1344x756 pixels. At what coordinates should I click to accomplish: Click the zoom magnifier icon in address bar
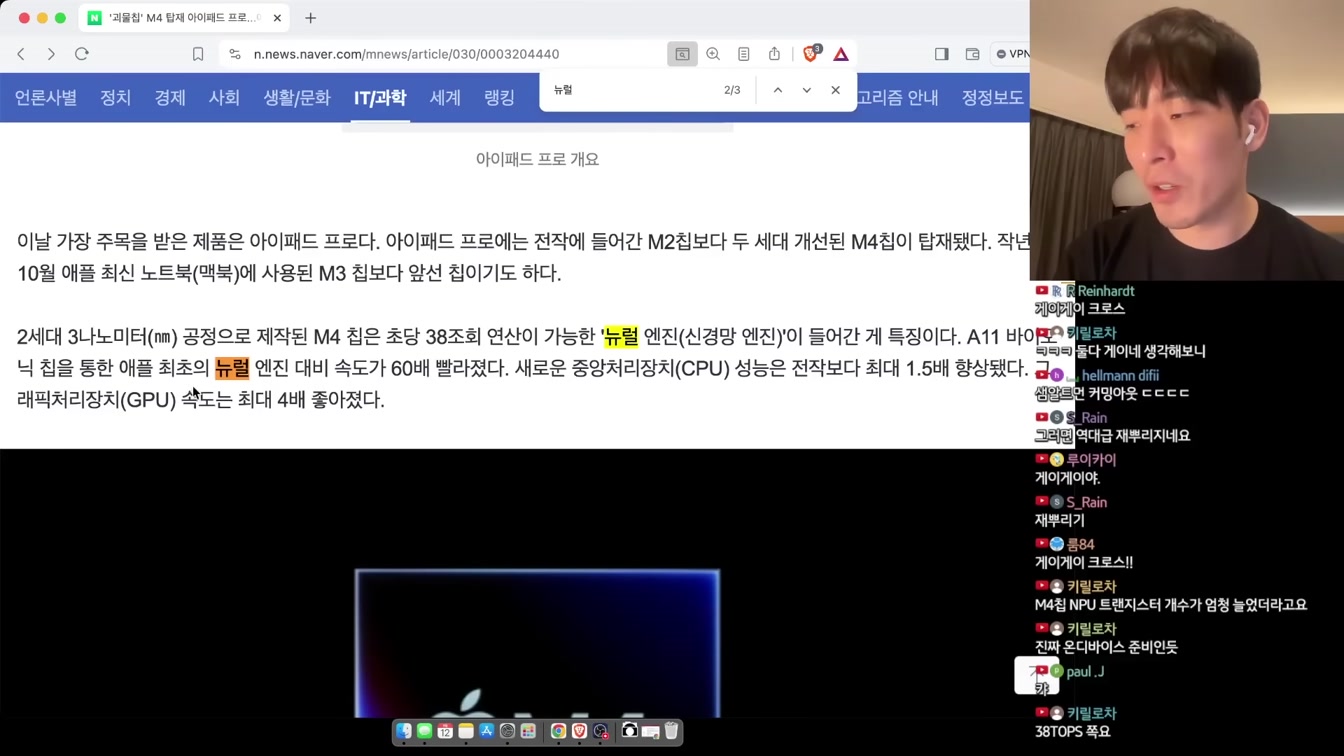coord(713,54)
